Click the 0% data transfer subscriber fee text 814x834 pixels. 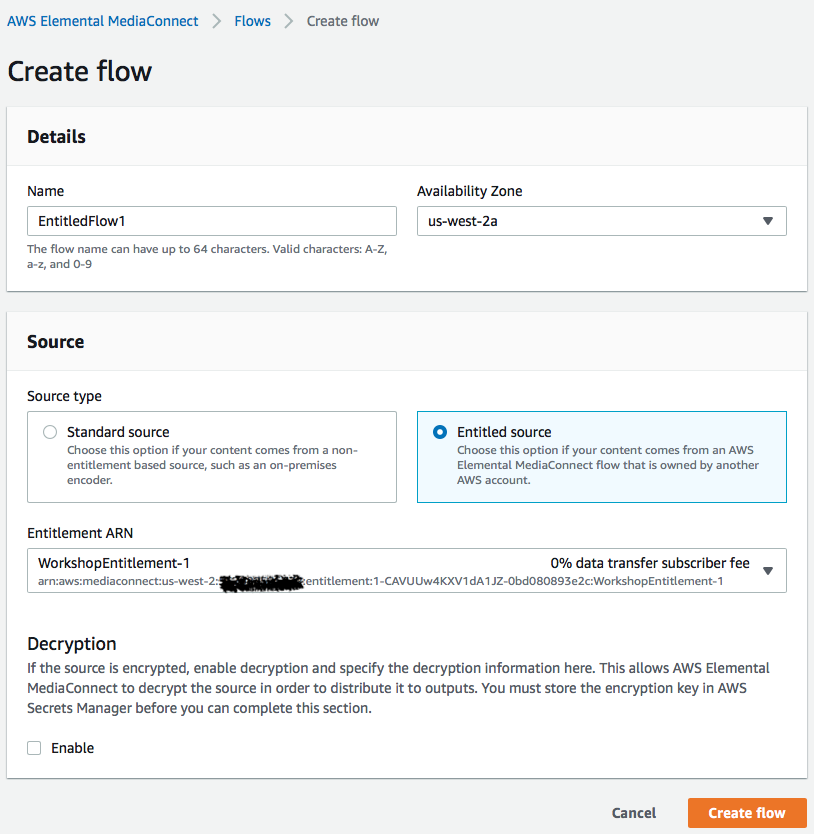point(650,563)
